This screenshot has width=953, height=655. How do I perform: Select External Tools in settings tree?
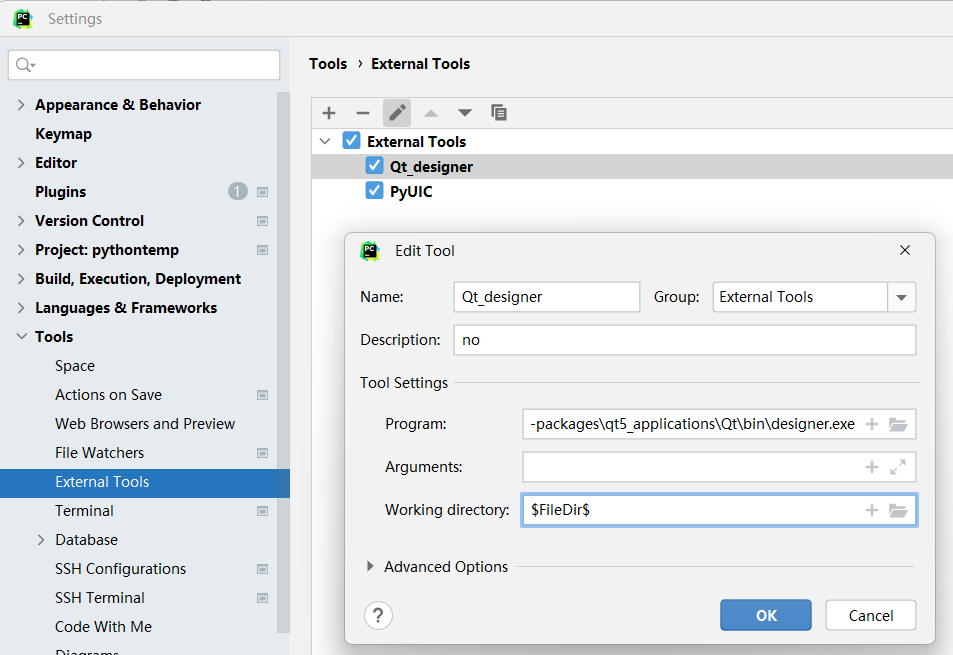coord(145,482)
